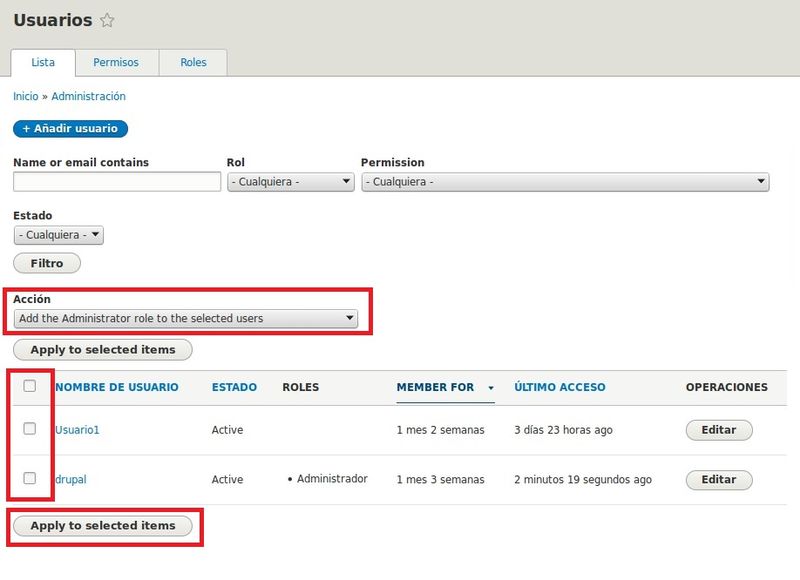Open the Lista tab
This screenshot has height=580, width=800.
[43, 62]
